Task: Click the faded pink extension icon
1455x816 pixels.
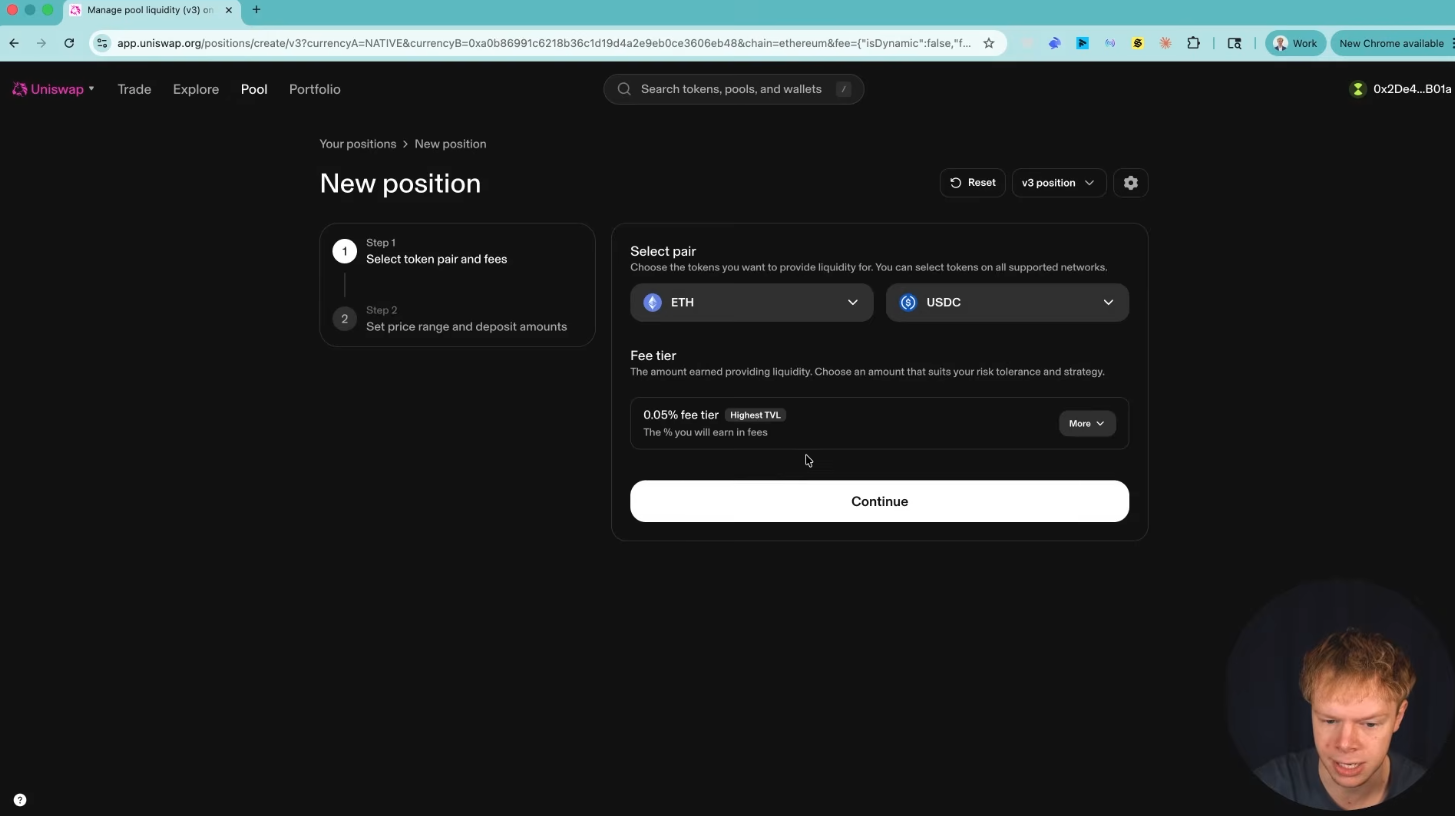Action: 1027,43
